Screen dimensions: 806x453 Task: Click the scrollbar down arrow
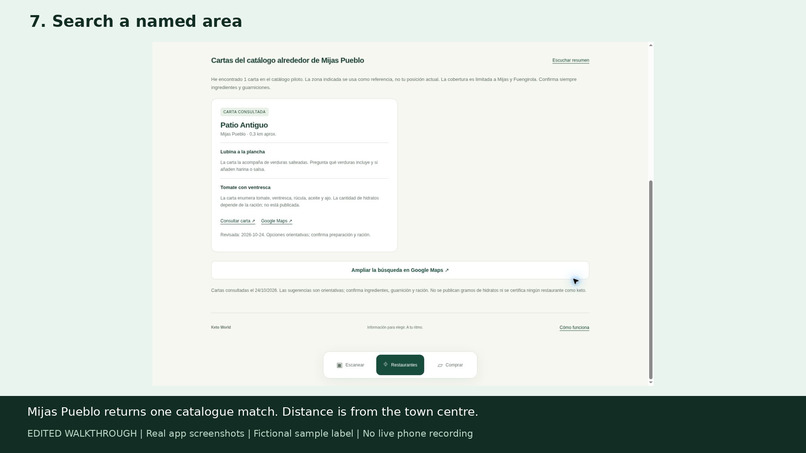651,382
